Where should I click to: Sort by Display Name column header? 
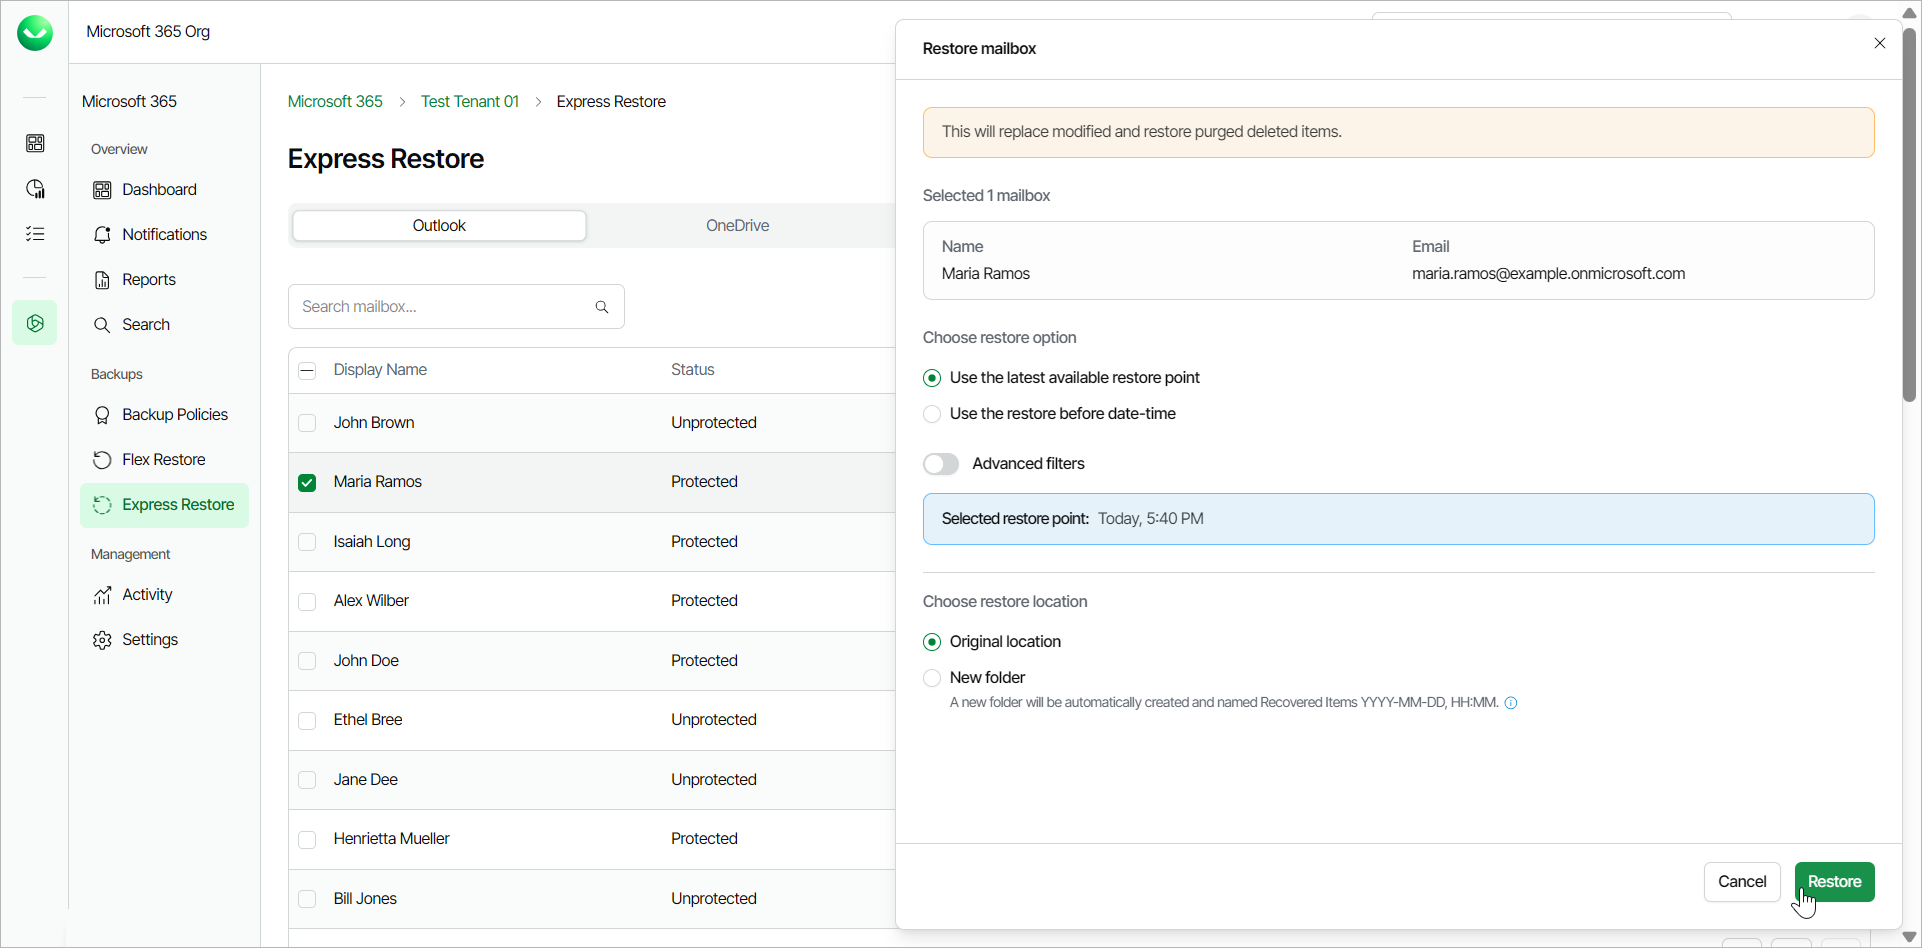tap(380, 369)
